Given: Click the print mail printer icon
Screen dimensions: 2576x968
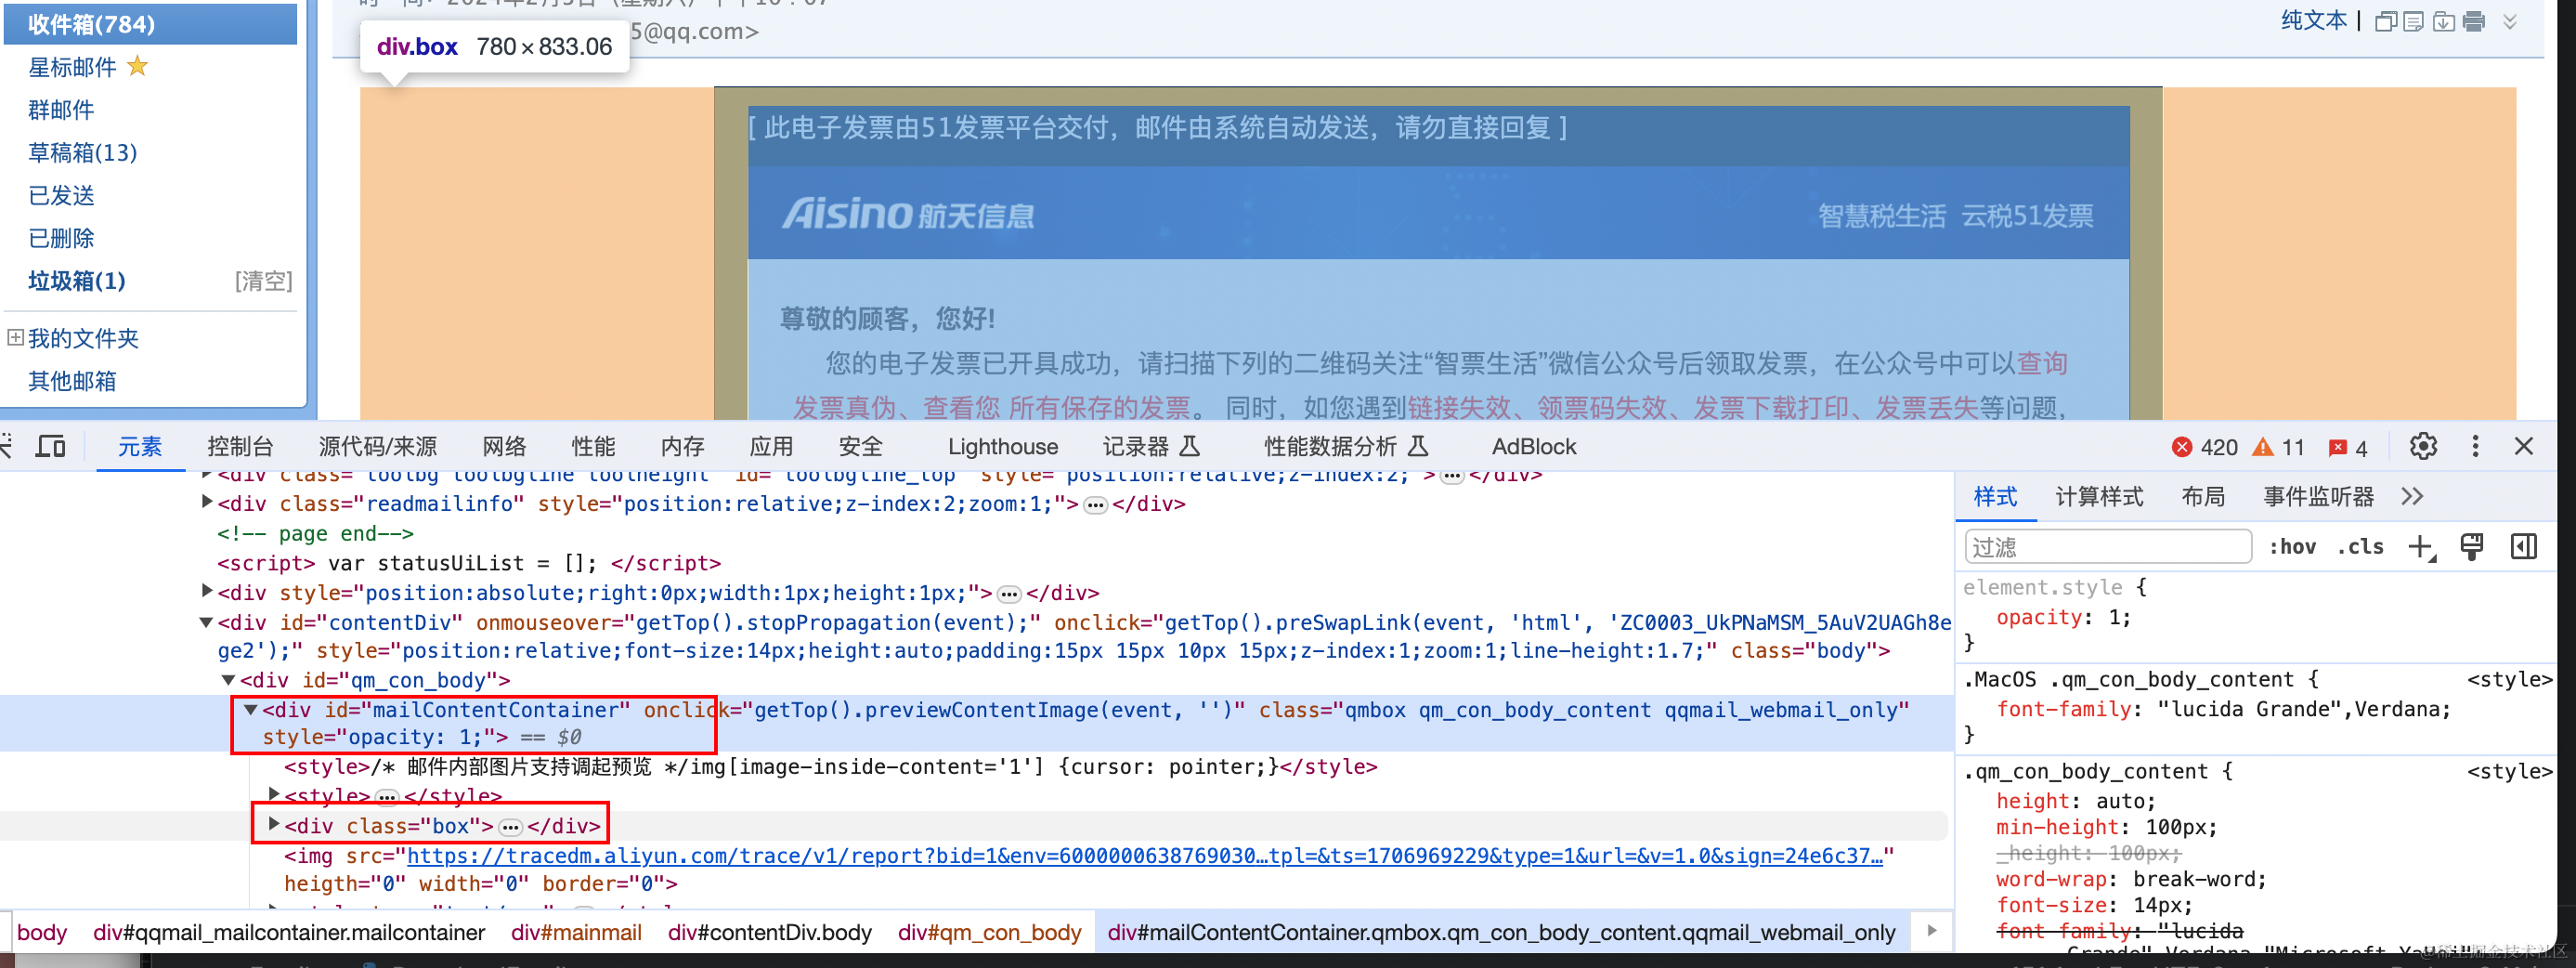Looking at the screenshot, I should pos(2473,21).
